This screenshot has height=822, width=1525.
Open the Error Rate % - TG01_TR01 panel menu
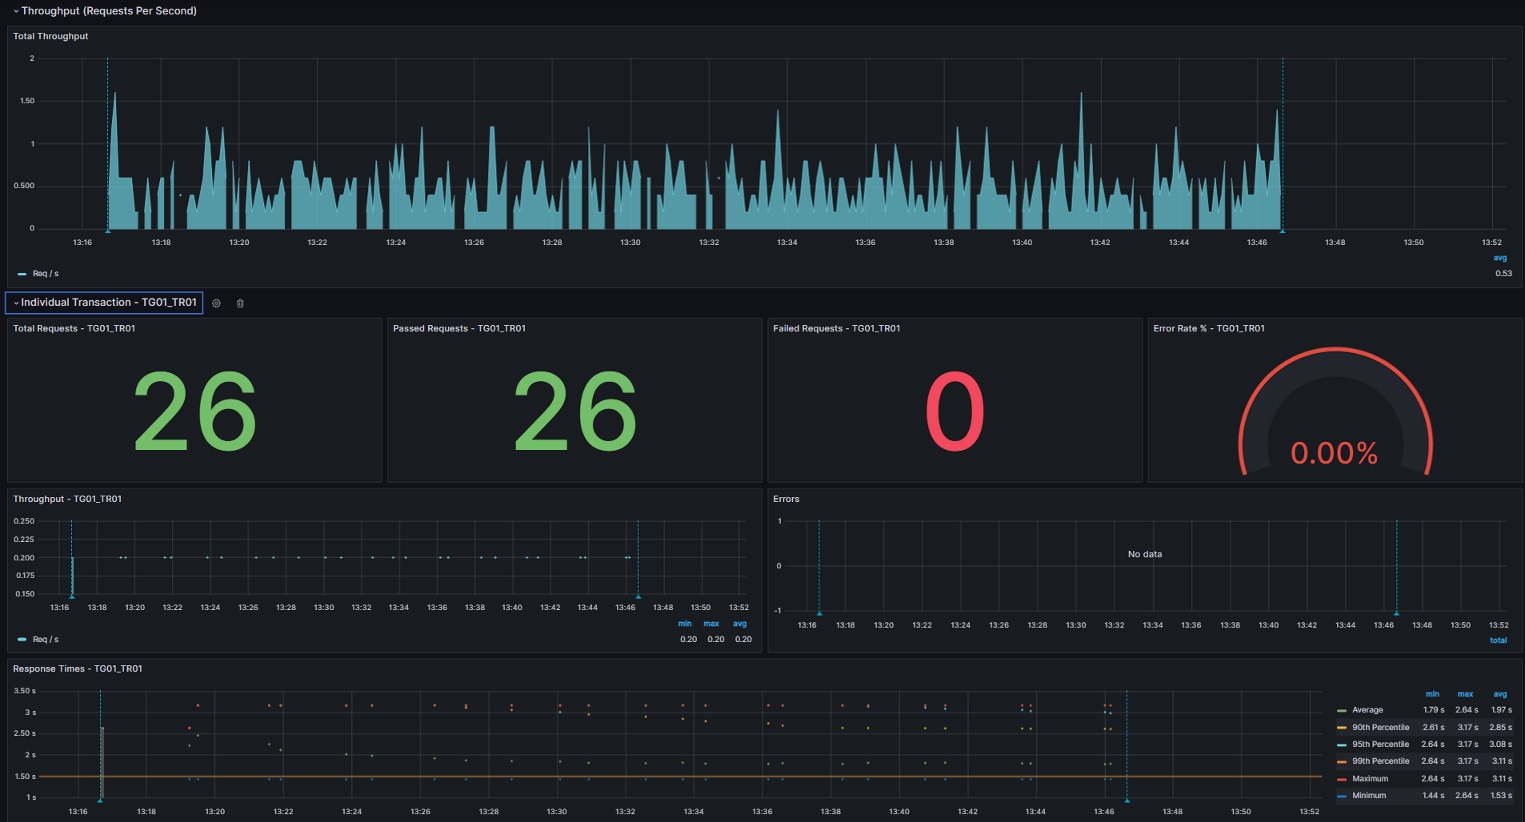coord(1208,328)
